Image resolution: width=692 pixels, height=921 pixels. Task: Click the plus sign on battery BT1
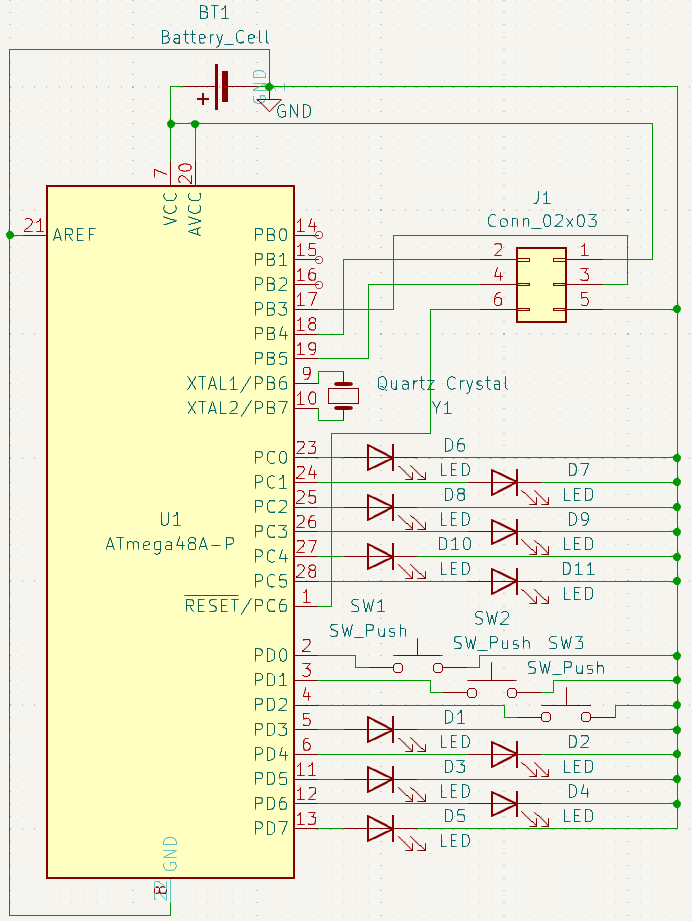203,99
